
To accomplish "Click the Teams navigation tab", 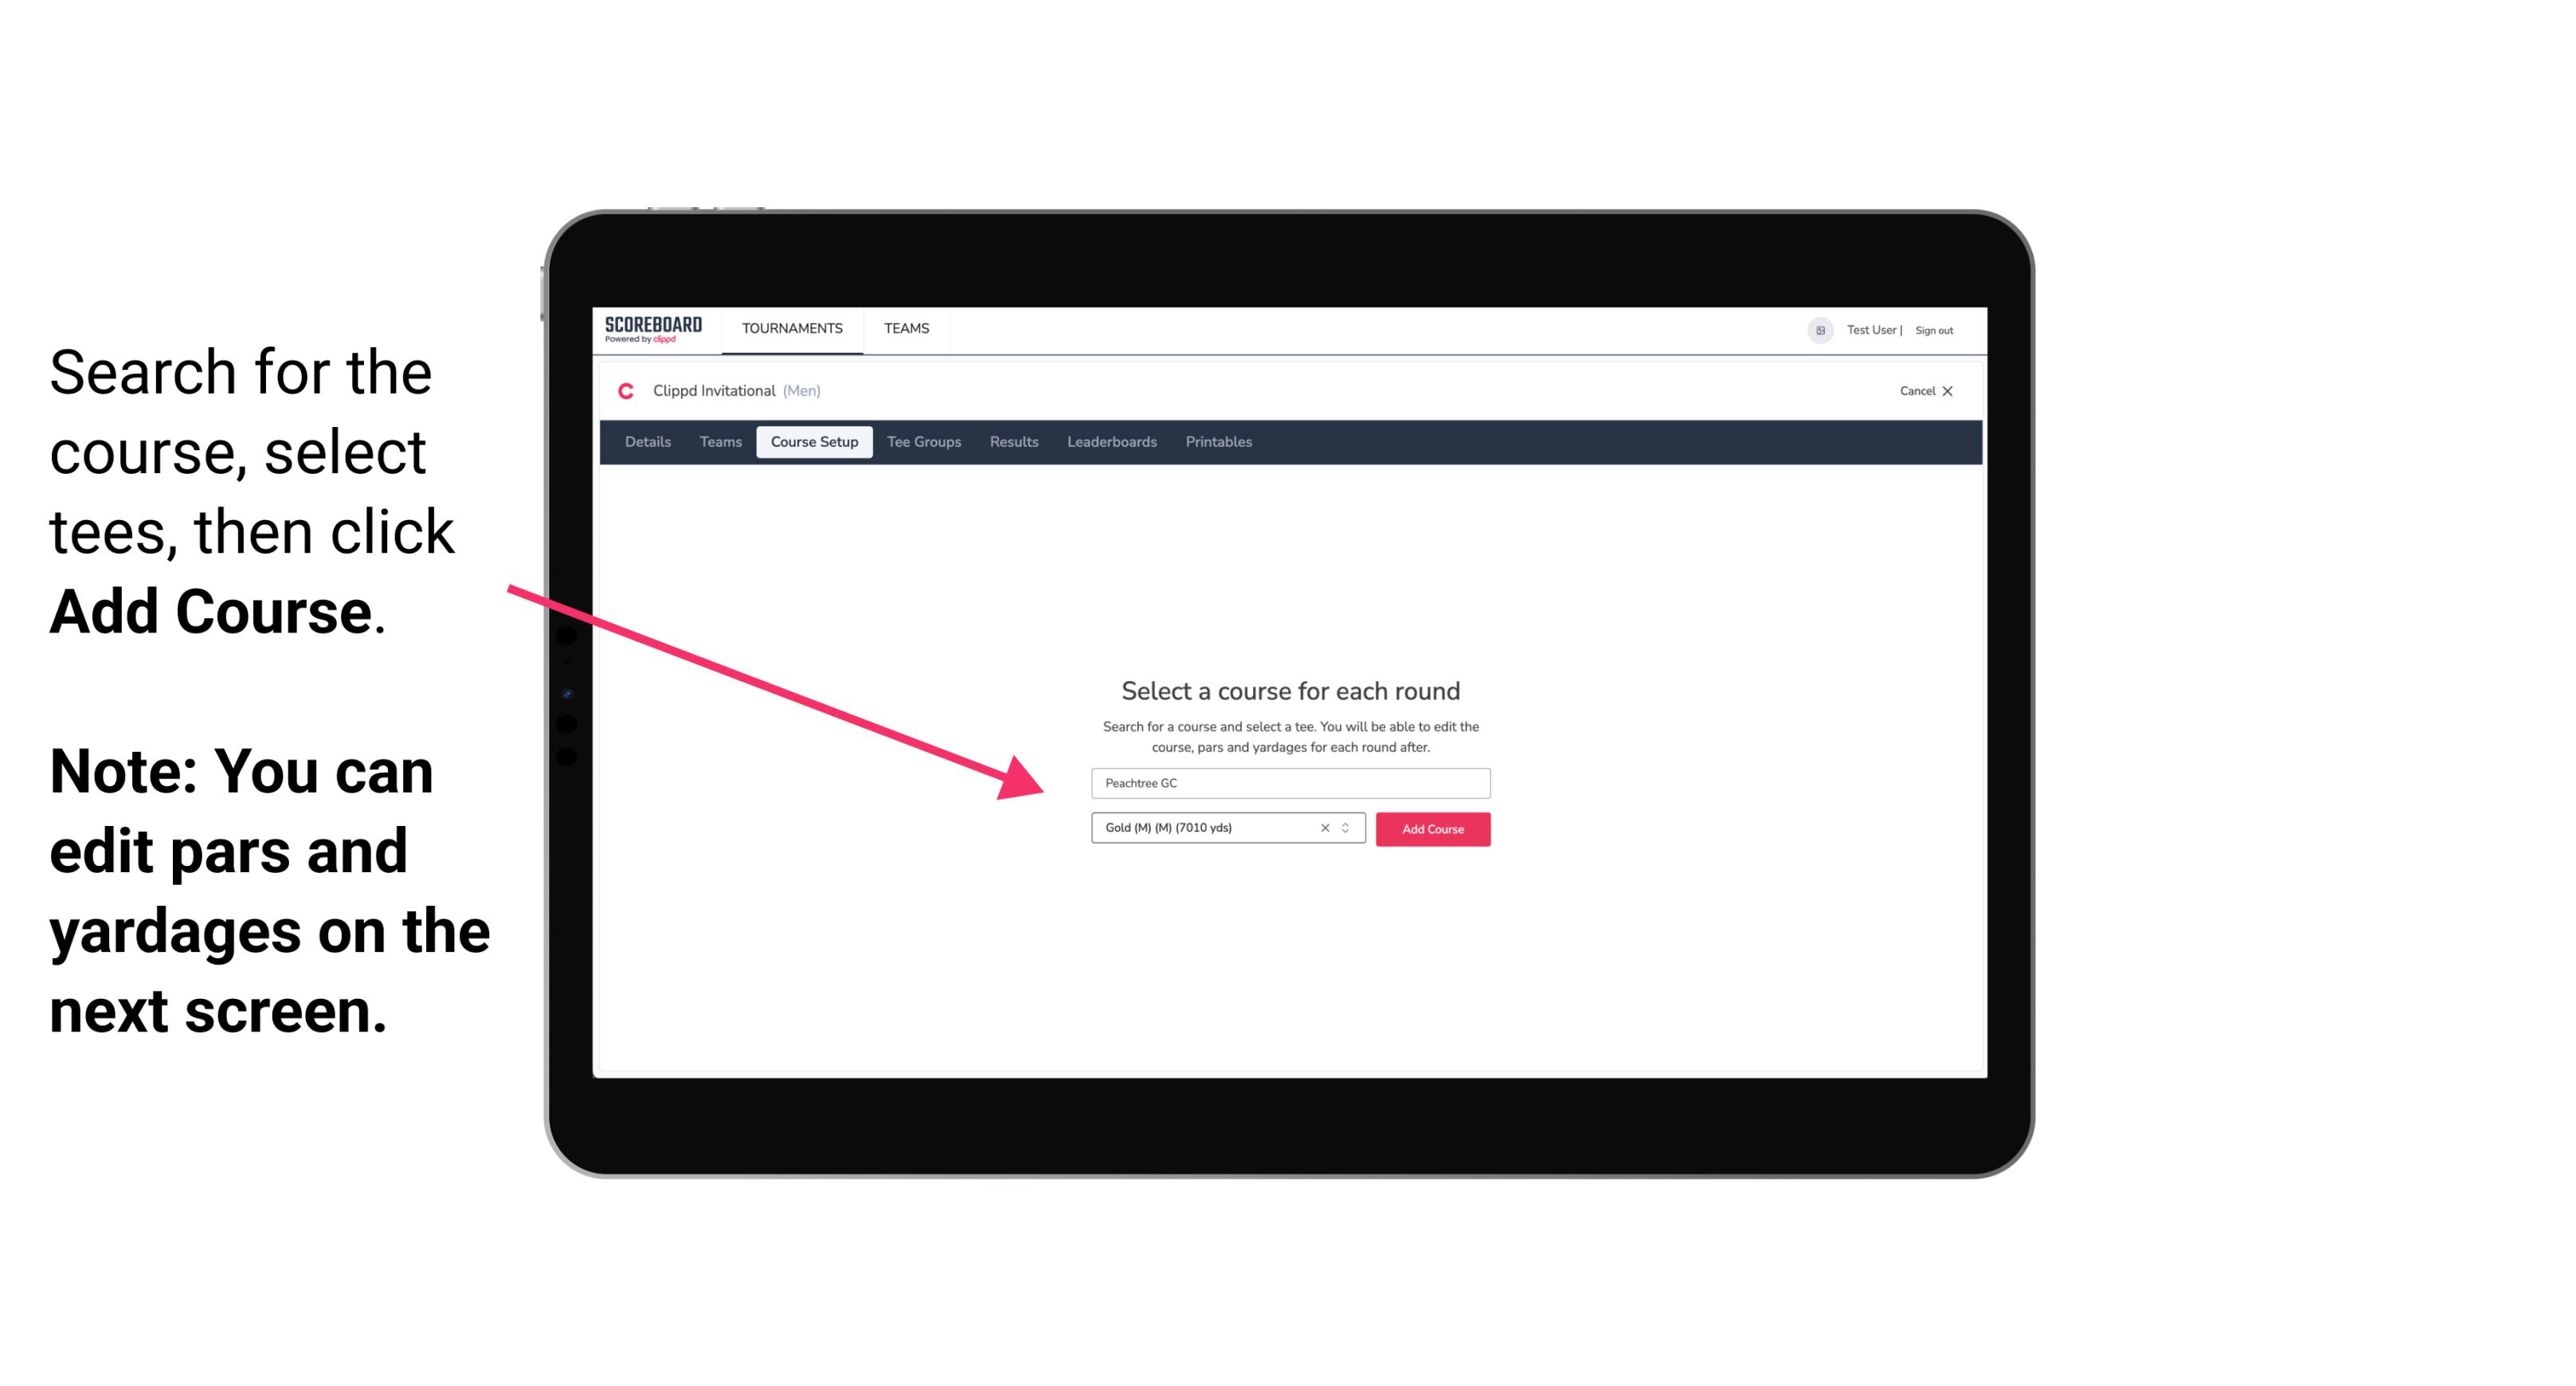I will (904, 327).
